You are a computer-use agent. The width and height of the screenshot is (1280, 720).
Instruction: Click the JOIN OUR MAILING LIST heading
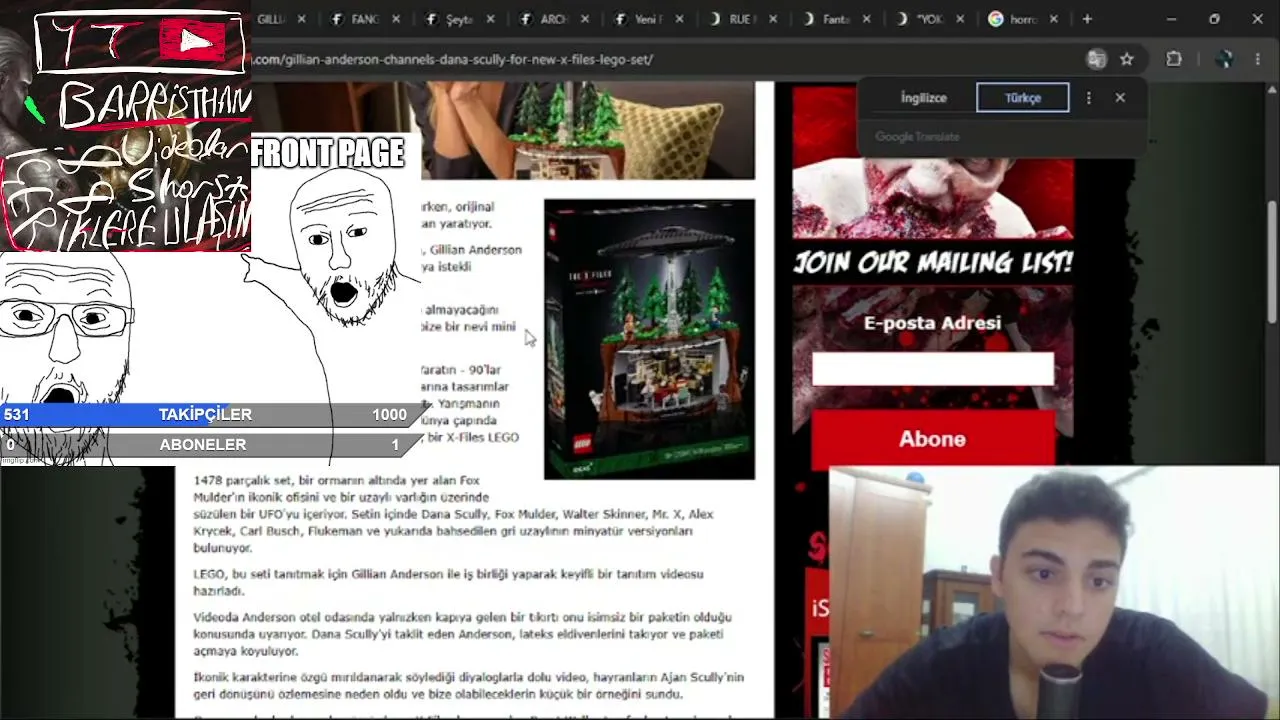tap(933, 263)
